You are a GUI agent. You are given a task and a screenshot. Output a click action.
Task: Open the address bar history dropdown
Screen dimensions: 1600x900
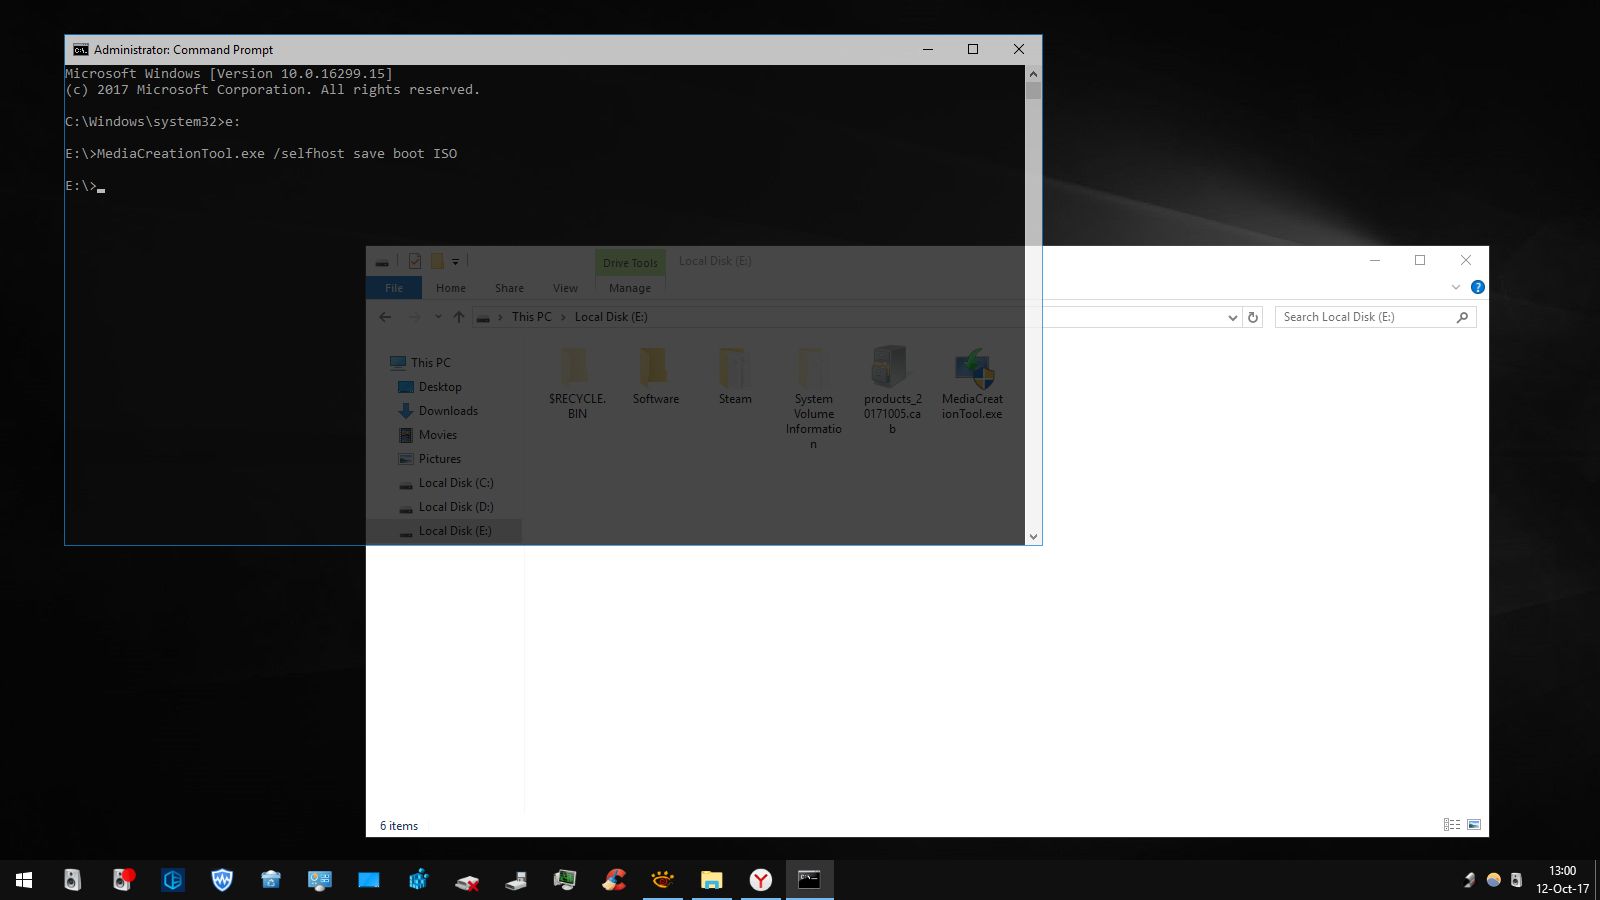pyautogui.click(x=1232, y=317)
